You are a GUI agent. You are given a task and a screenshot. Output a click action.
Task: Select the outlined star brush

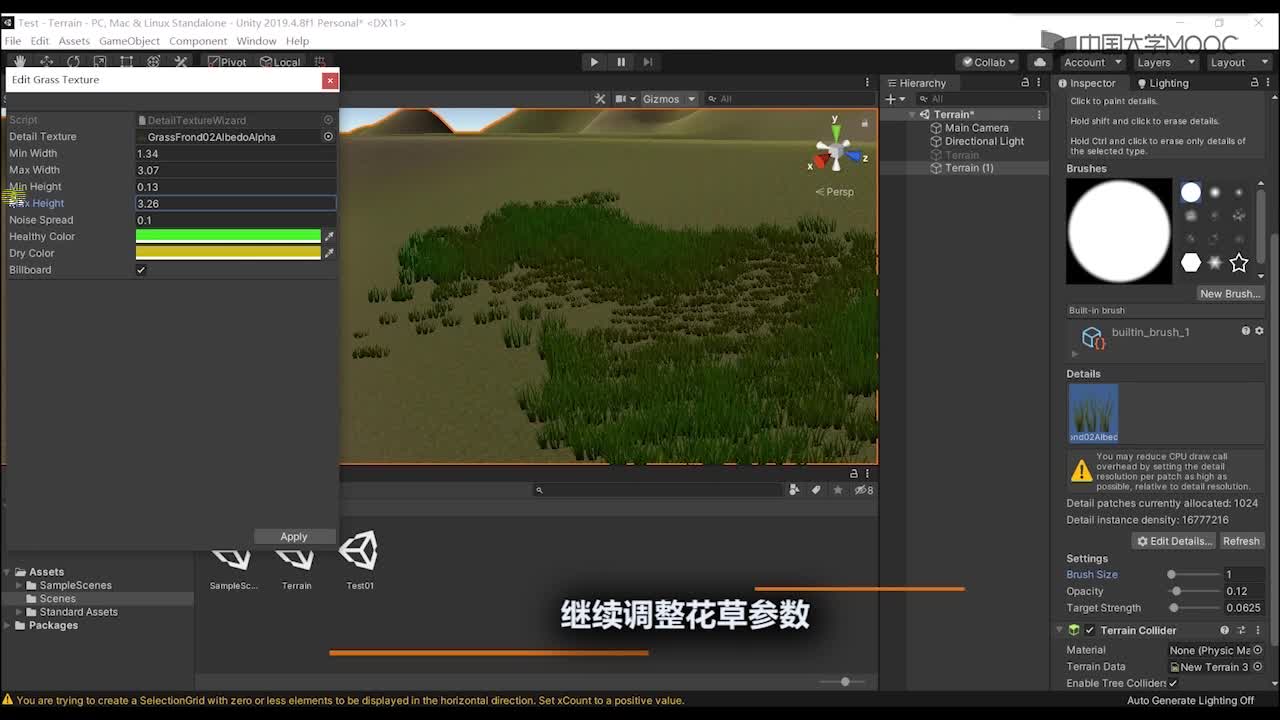[x=1239, y=262]
